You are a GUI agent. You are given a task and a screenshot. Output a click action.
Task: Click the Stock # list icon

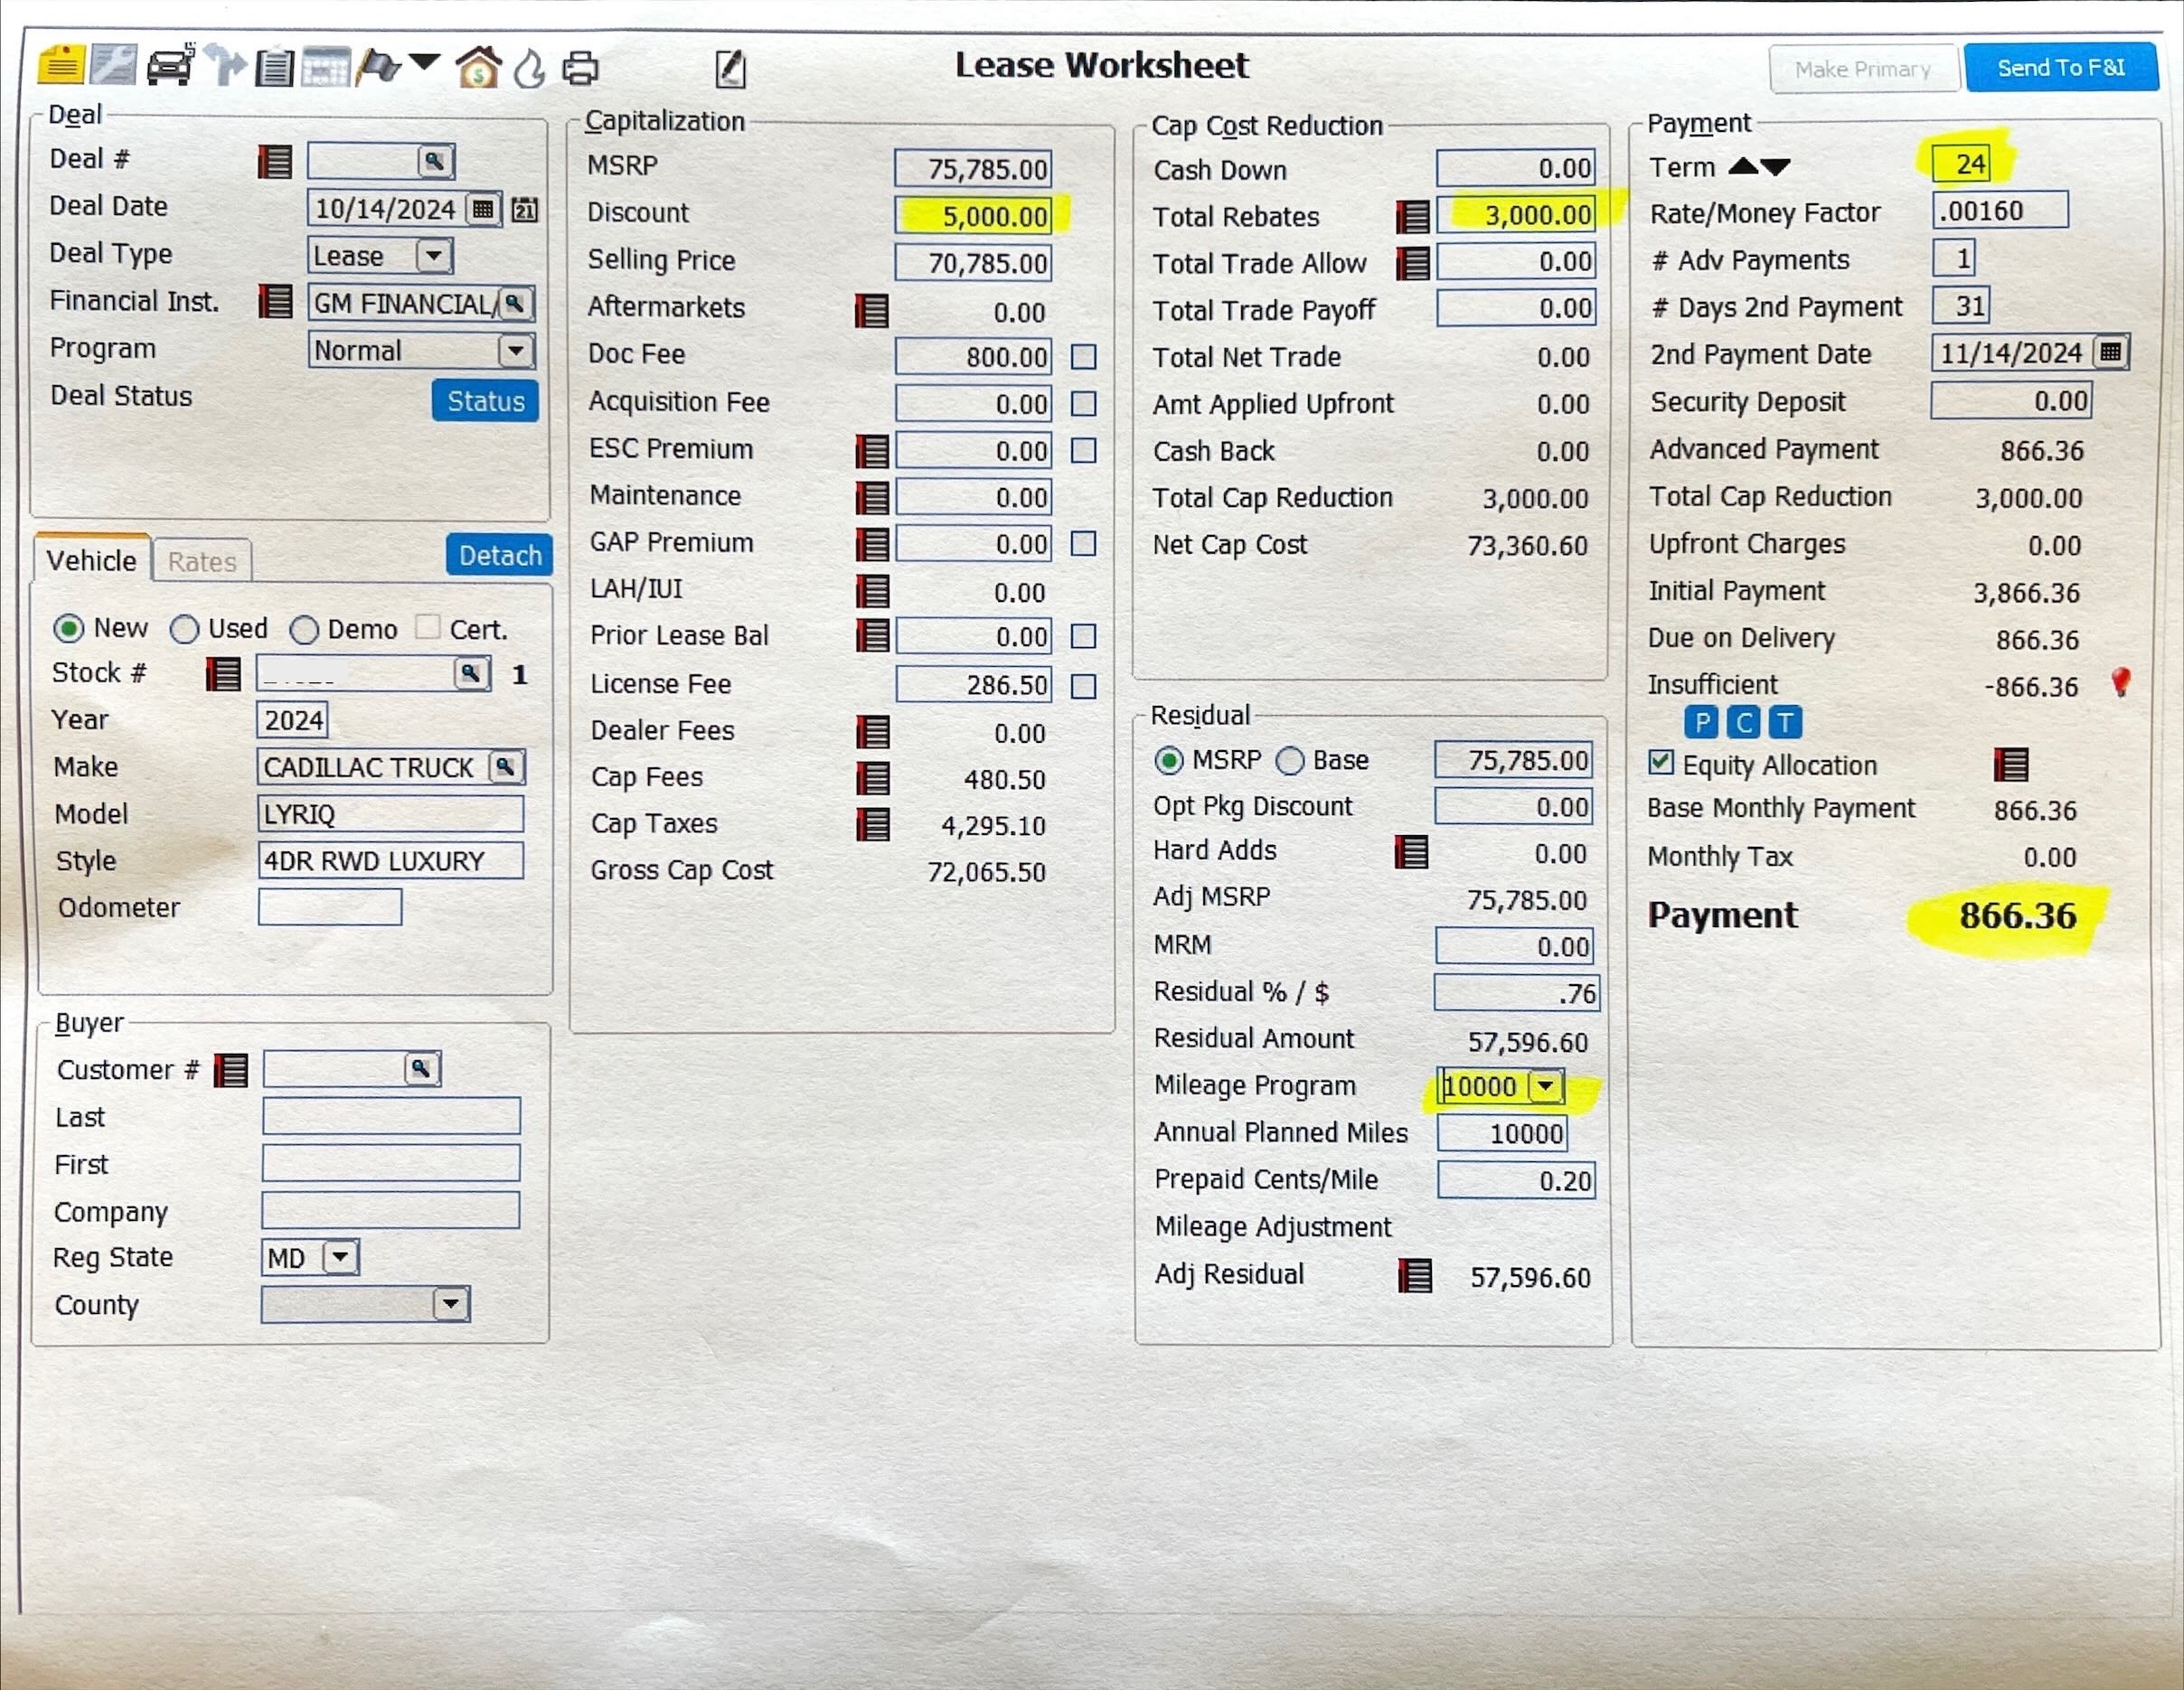pyautogui.click(x=223, y=674)
